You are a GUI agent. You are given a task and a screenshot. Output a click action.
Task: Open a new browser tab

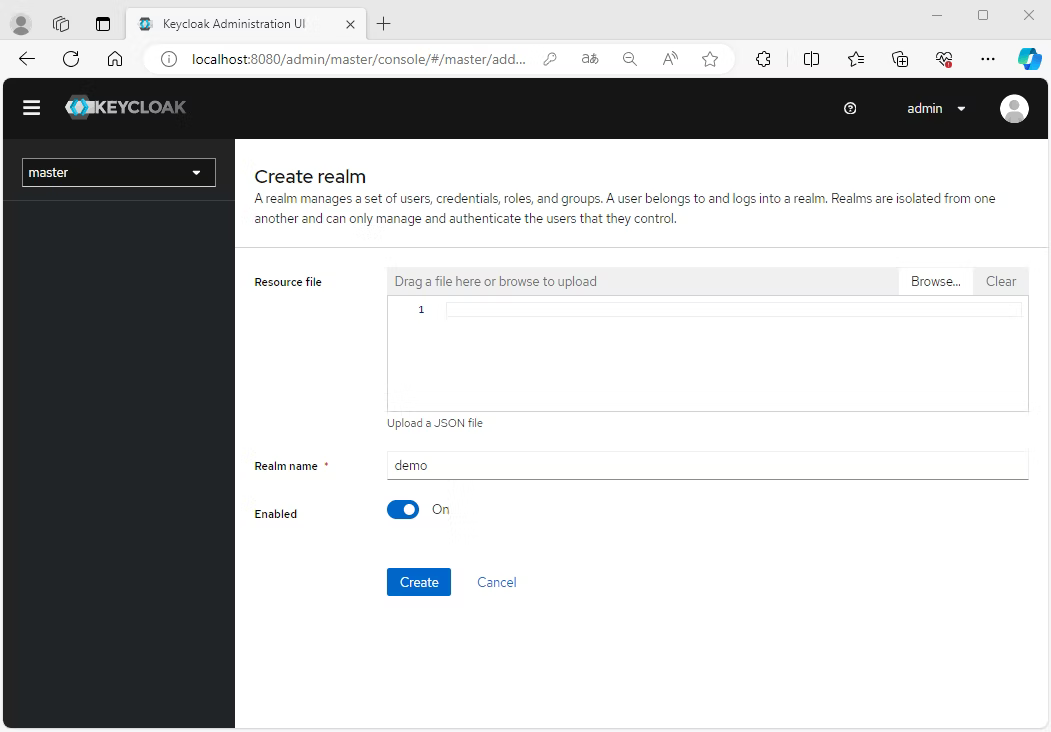[383, 24]
